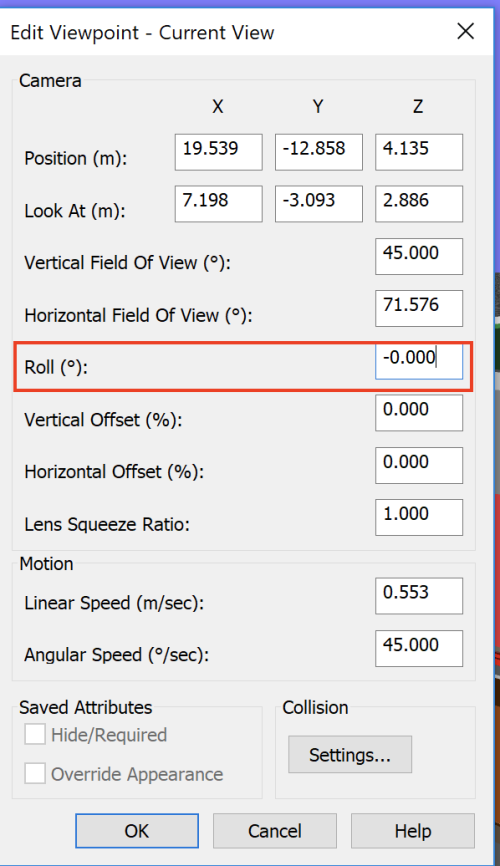500x866 pixels.
Task: Click the Vertical Offset percentage field
Action: (419, 413)
